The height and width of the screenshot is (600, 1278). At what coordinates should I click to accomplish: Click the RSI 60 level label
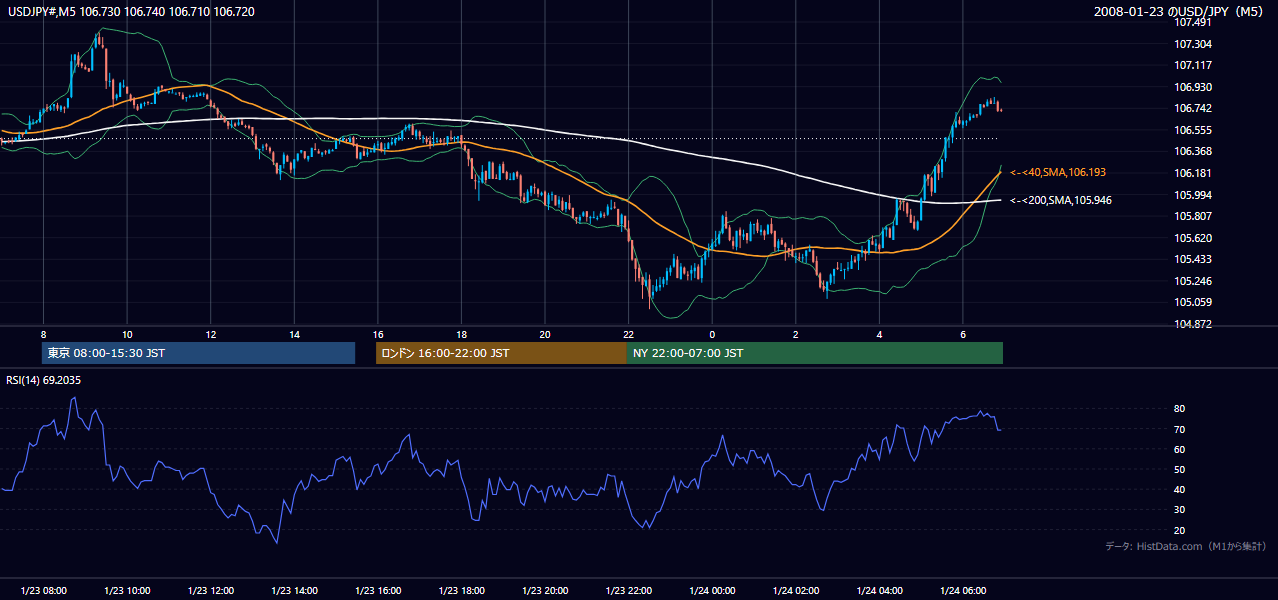tap(1180, 450)
